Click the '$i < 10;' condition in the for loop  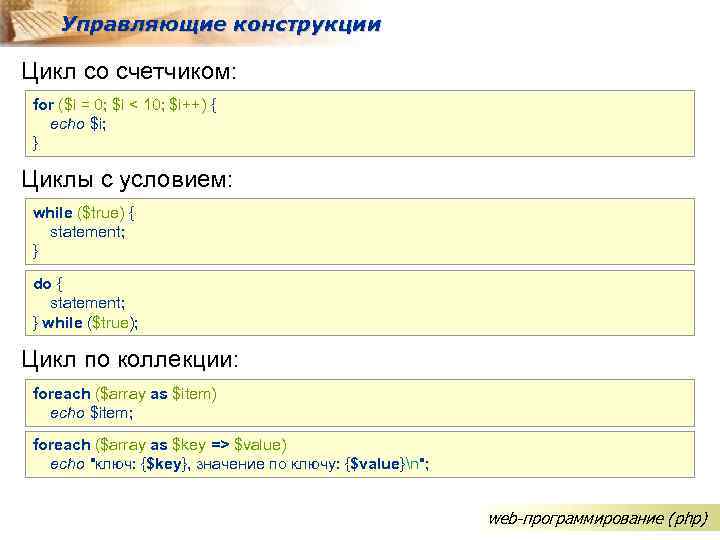tap(137, 105)
